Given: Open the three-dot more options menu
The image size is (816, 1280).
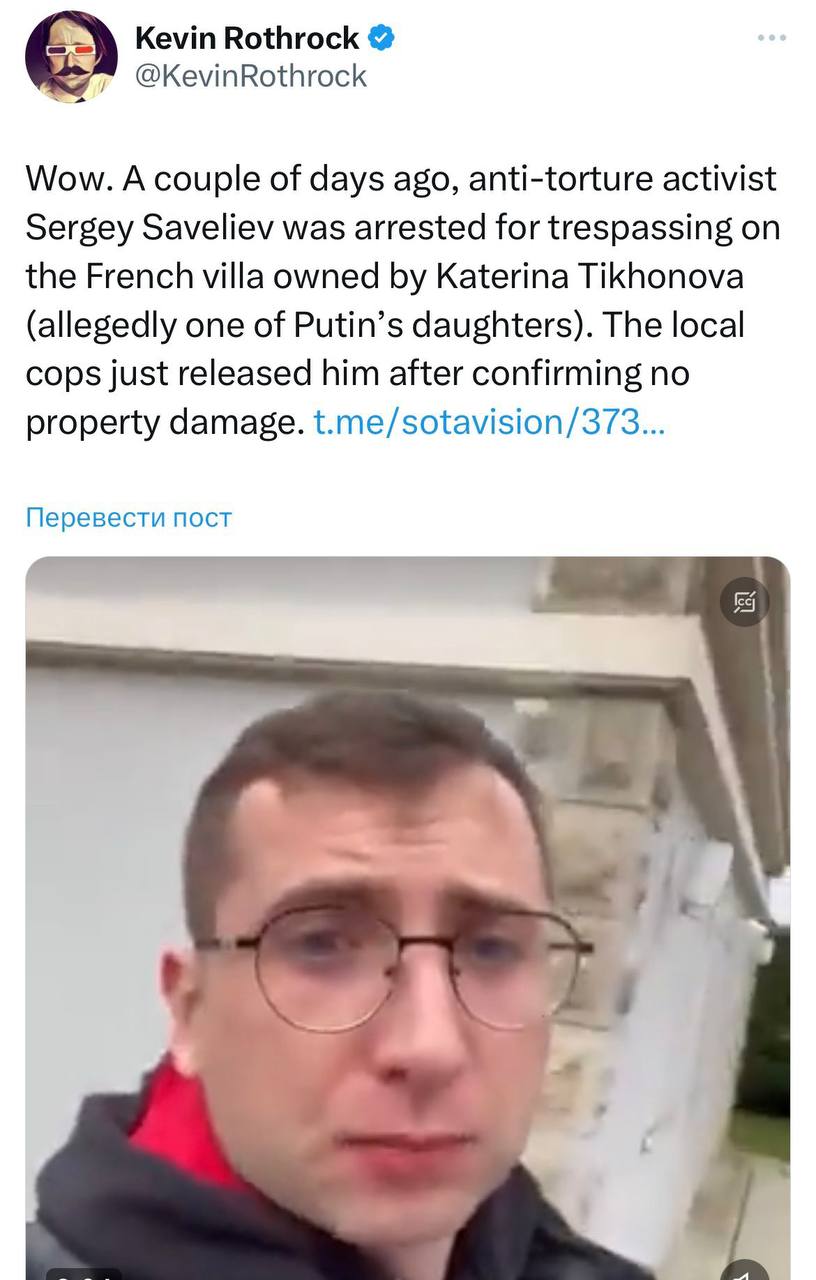Looking at the screenshot, I should click(771, 38).
